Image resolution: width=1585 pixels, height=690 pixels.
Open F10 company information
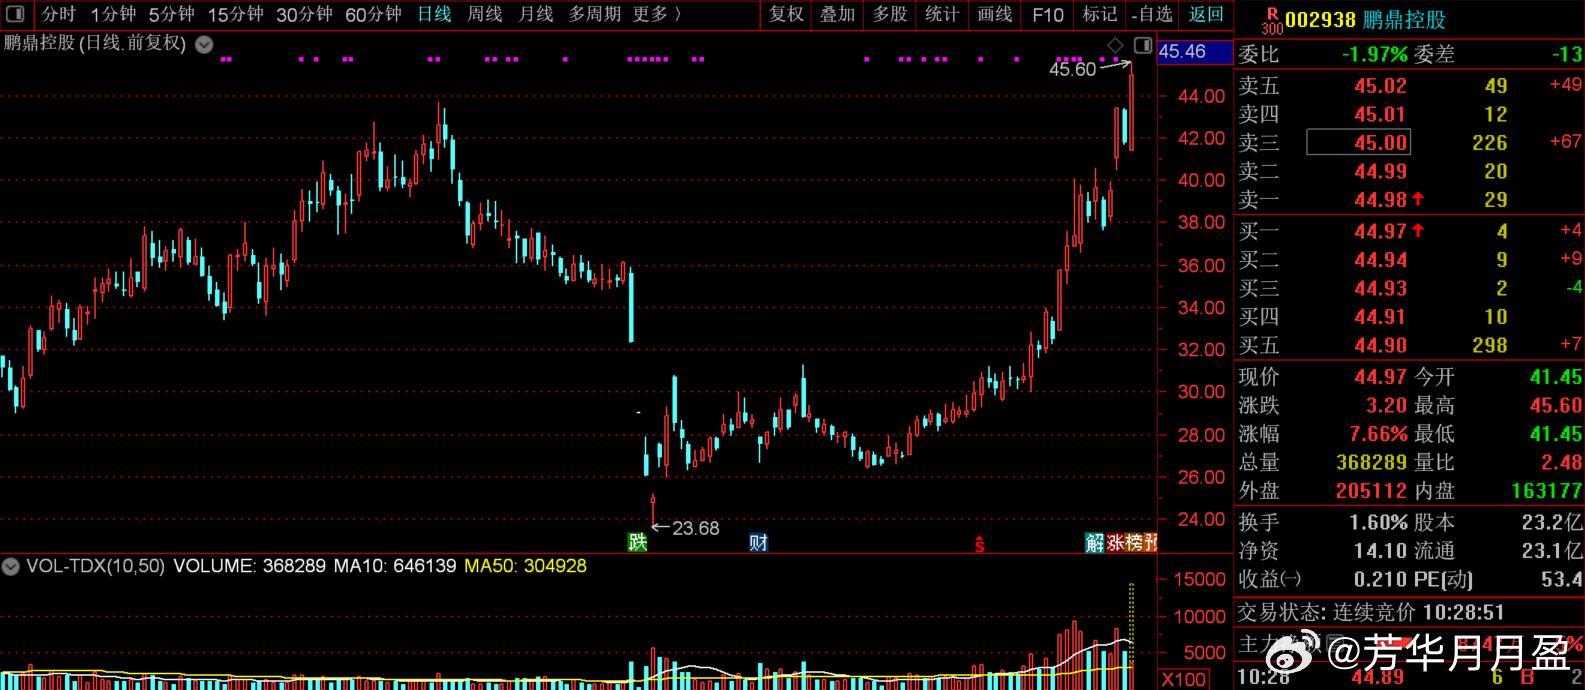coord(1048,14)
